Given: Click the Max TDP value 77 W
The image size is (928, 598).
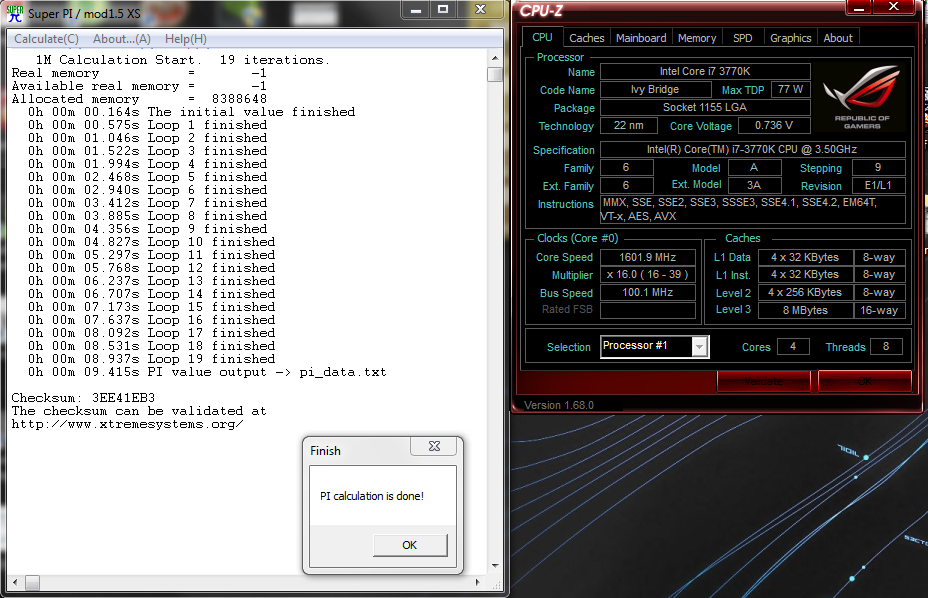Looking at the screenshot, I should click(790, 89).
